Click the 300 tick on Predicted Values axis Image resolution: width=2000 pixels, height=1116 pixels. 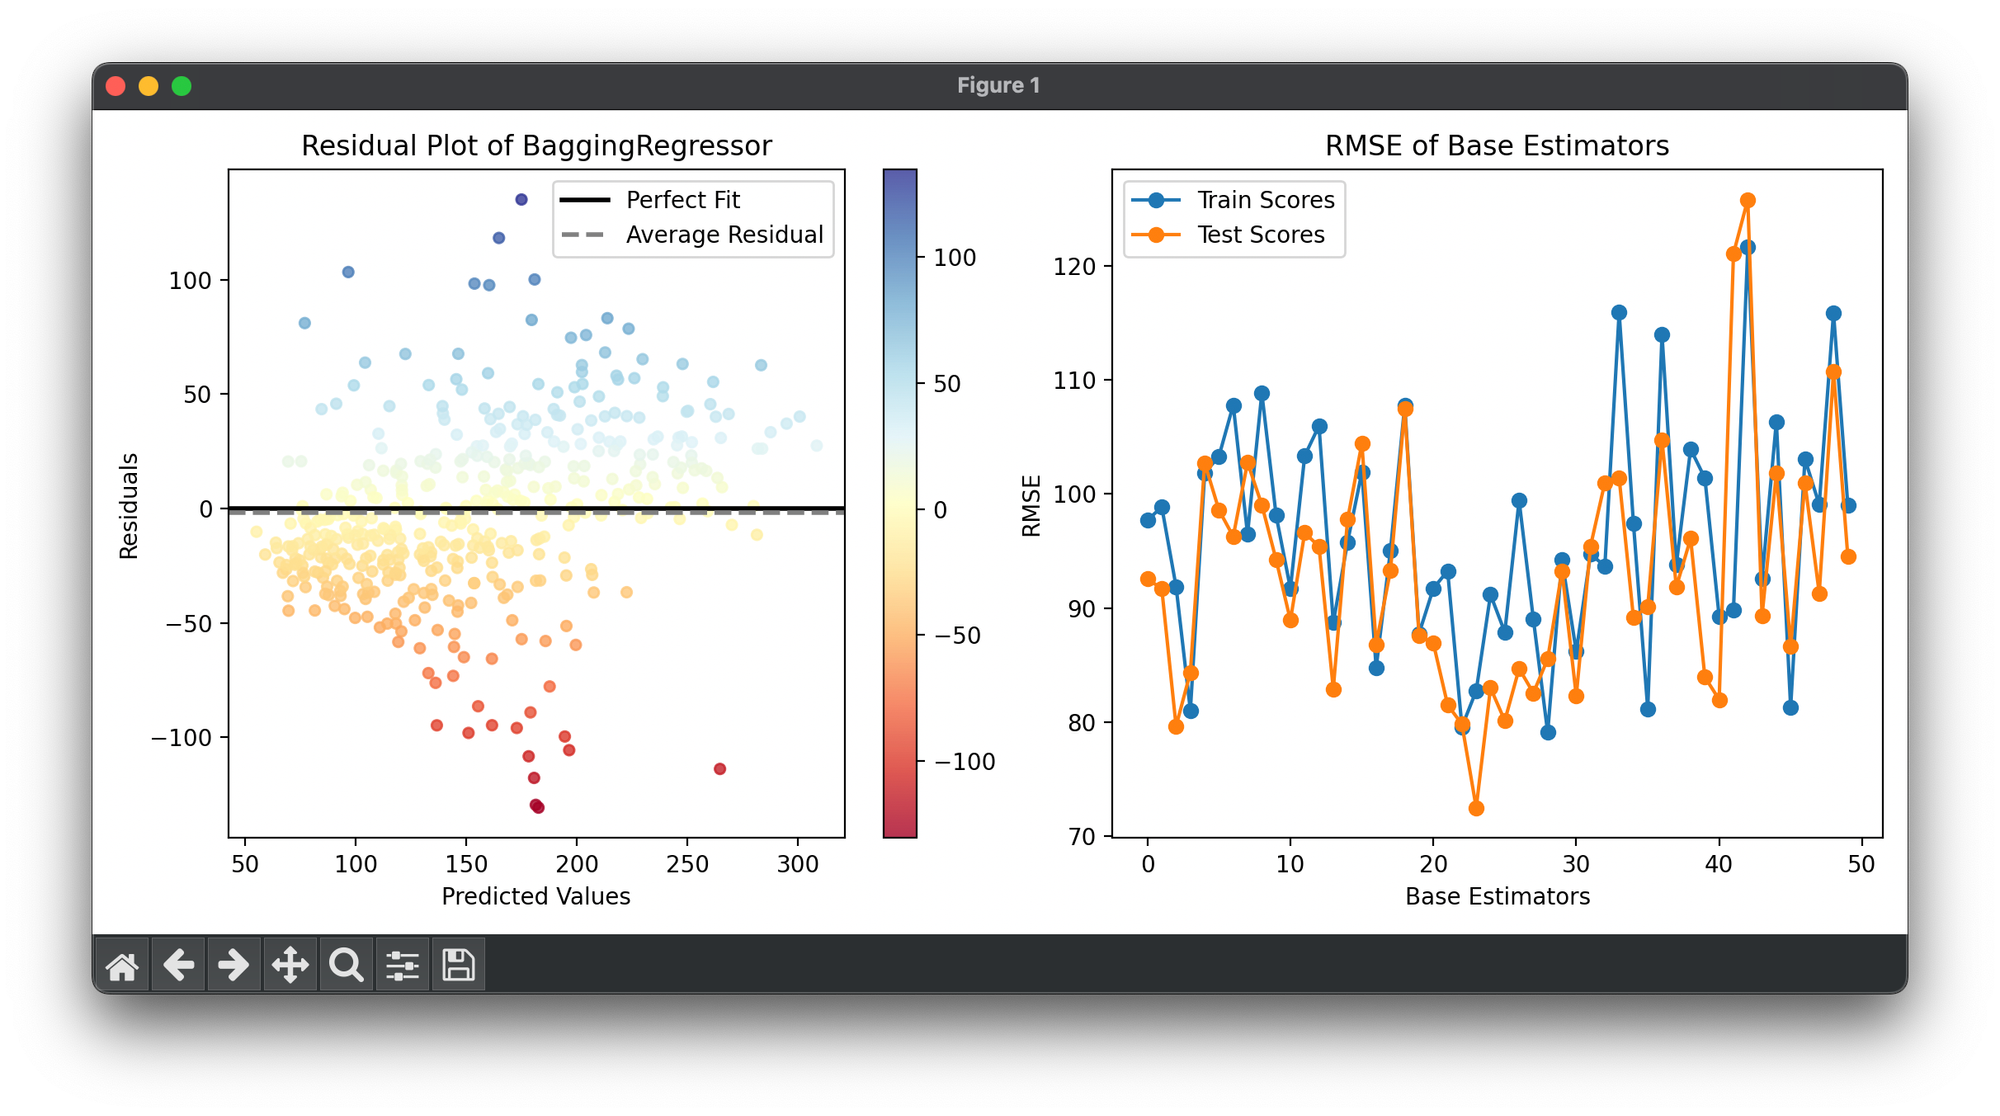[798, 864]
